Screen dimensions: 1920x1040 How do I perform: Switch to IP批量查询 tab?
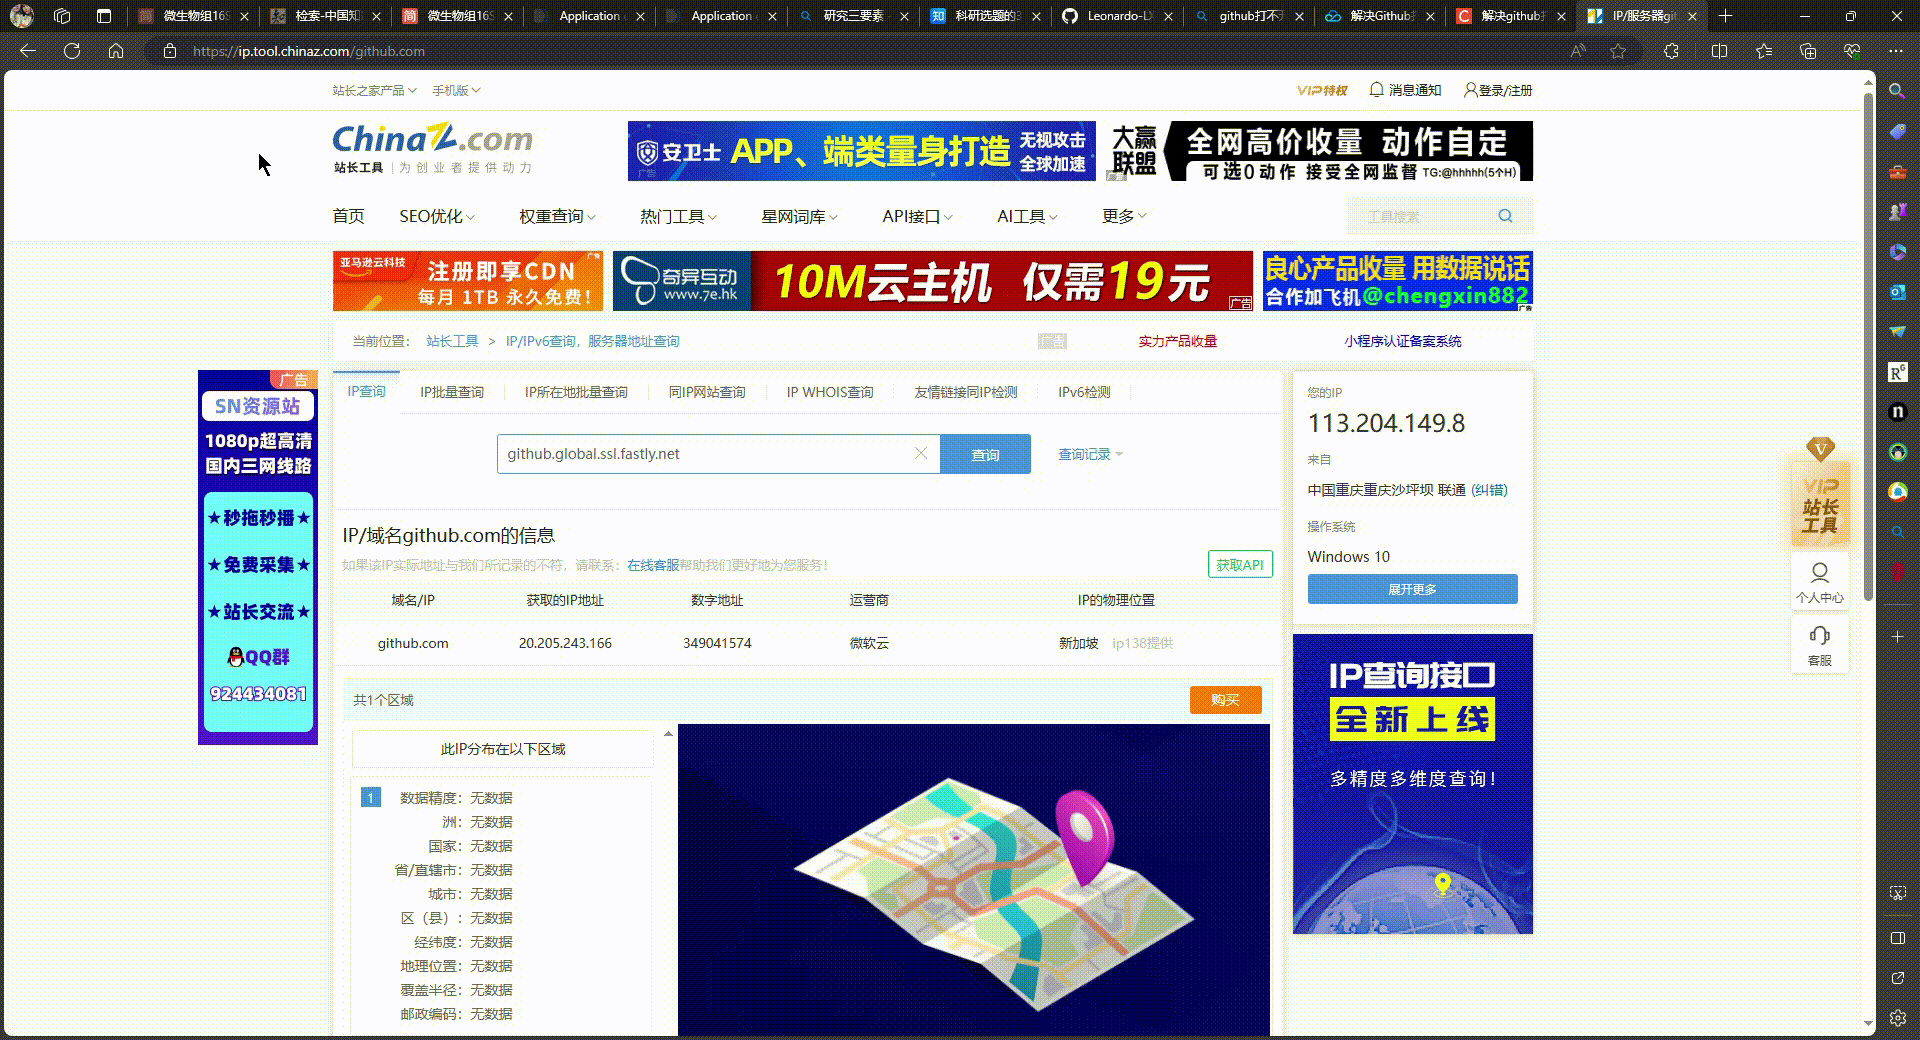pyautogui.click(x=452, y=392)
